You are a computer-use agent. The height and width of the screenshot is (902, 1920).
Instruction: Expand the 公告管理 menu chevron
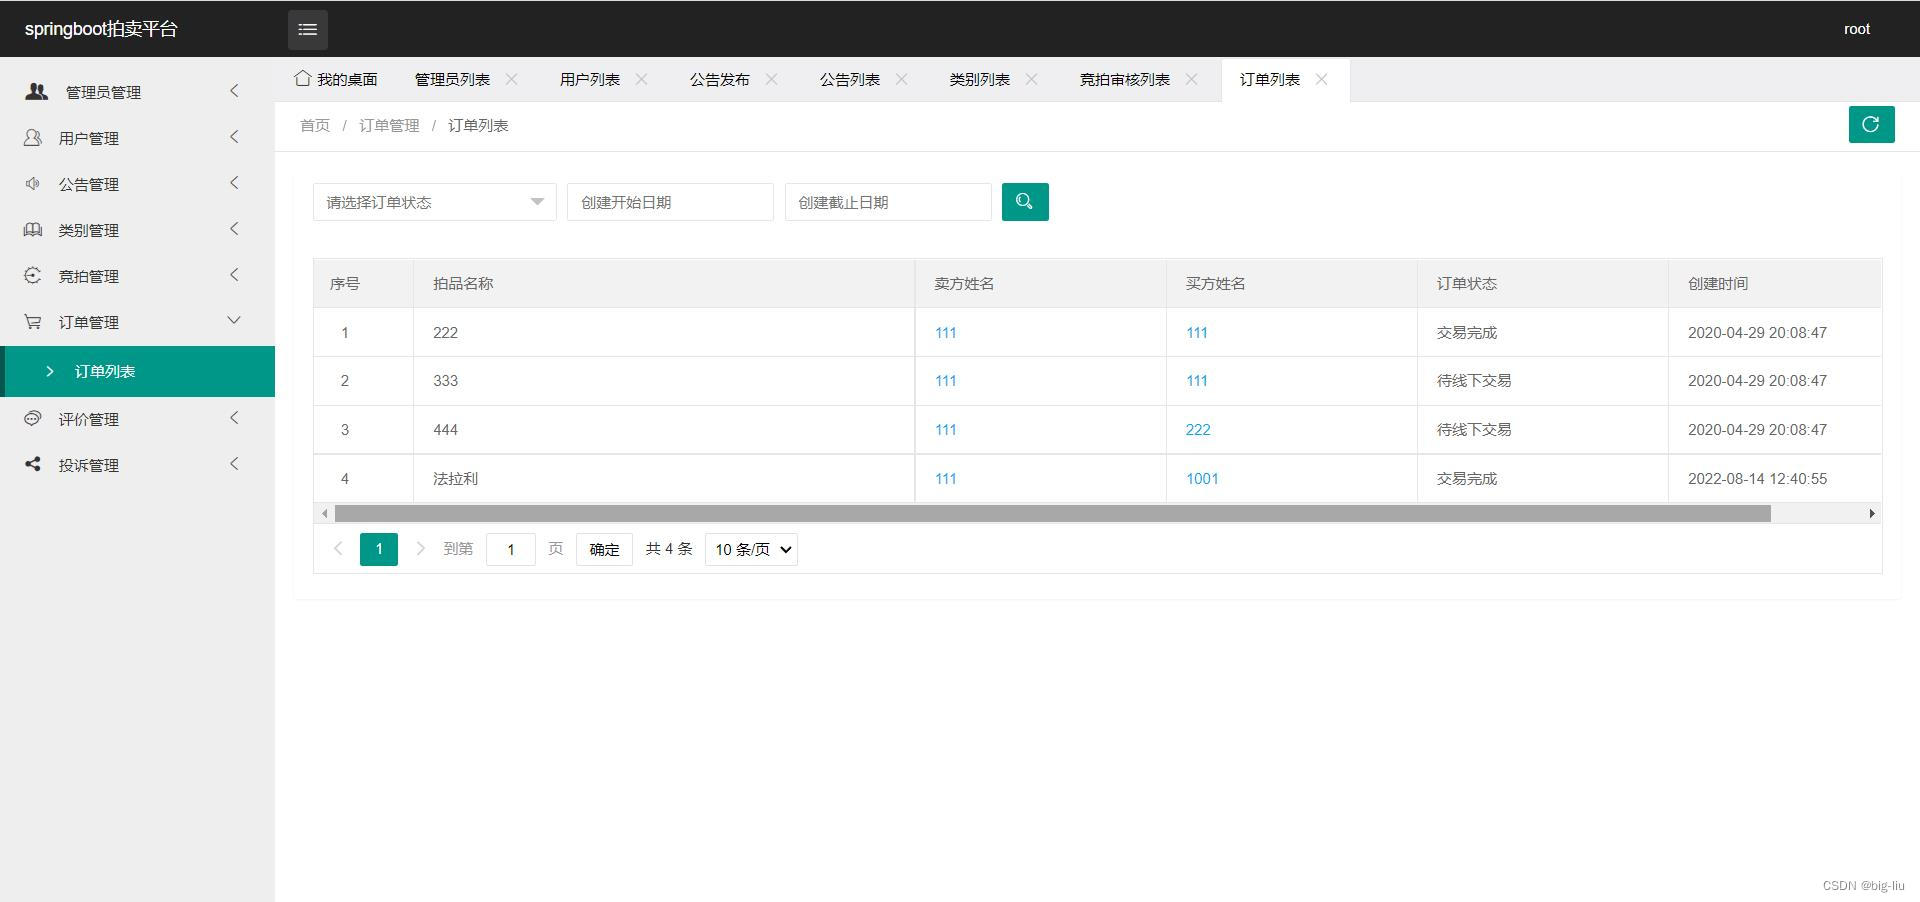[234, 183]
